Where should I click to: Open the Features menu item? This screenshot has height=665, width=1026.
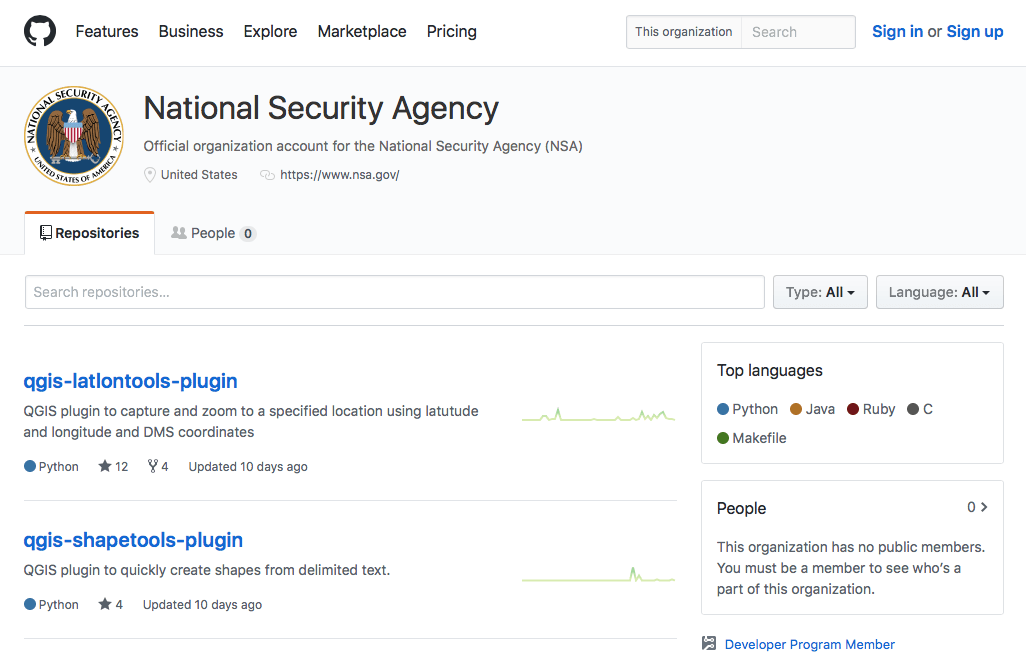click(107, 31)
